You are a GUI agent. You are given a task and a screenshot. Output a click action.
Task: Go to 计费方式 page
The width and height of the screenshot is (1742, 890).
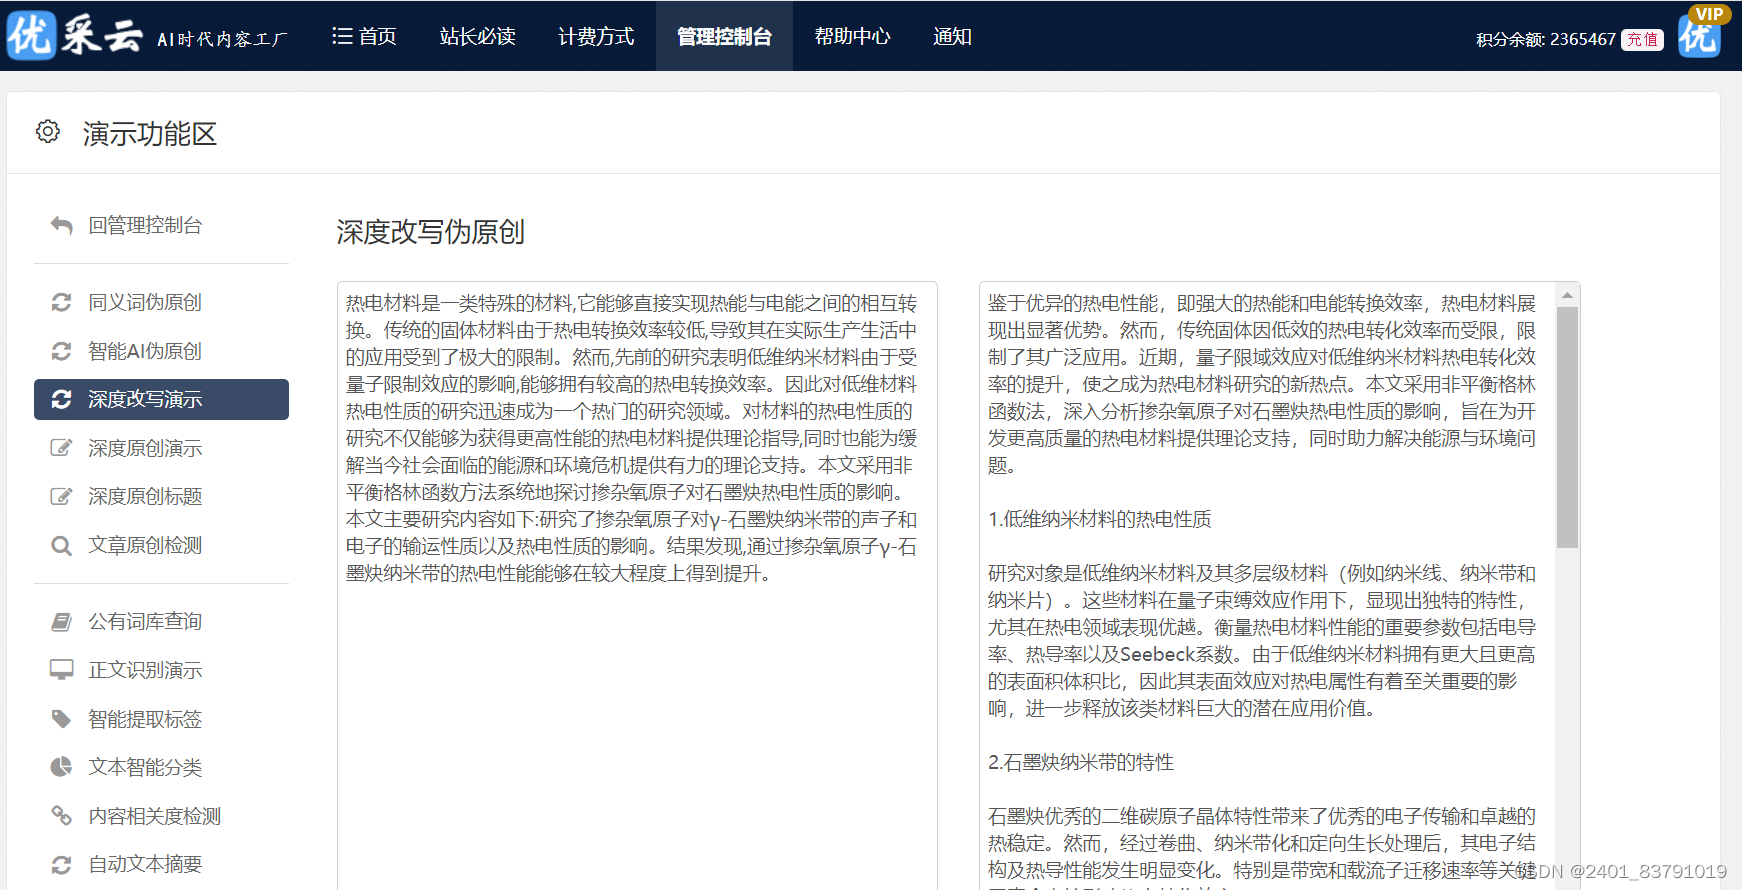pos(596,36)
